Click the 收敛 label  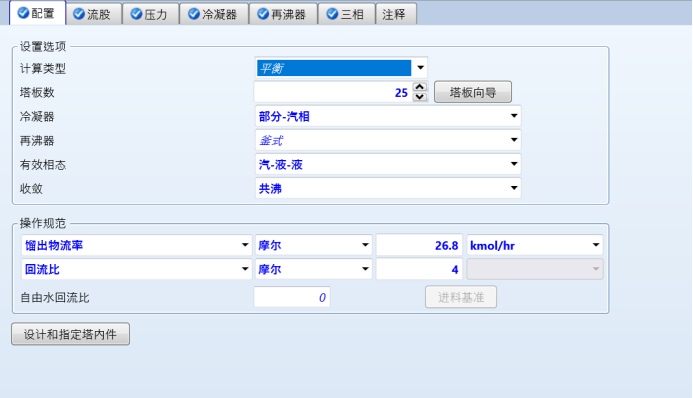pos(31,189)
